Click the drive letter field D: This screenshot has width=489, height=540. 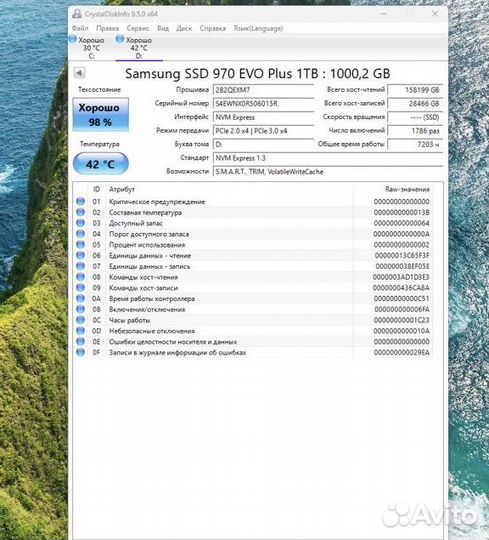[x=263, y=144]
